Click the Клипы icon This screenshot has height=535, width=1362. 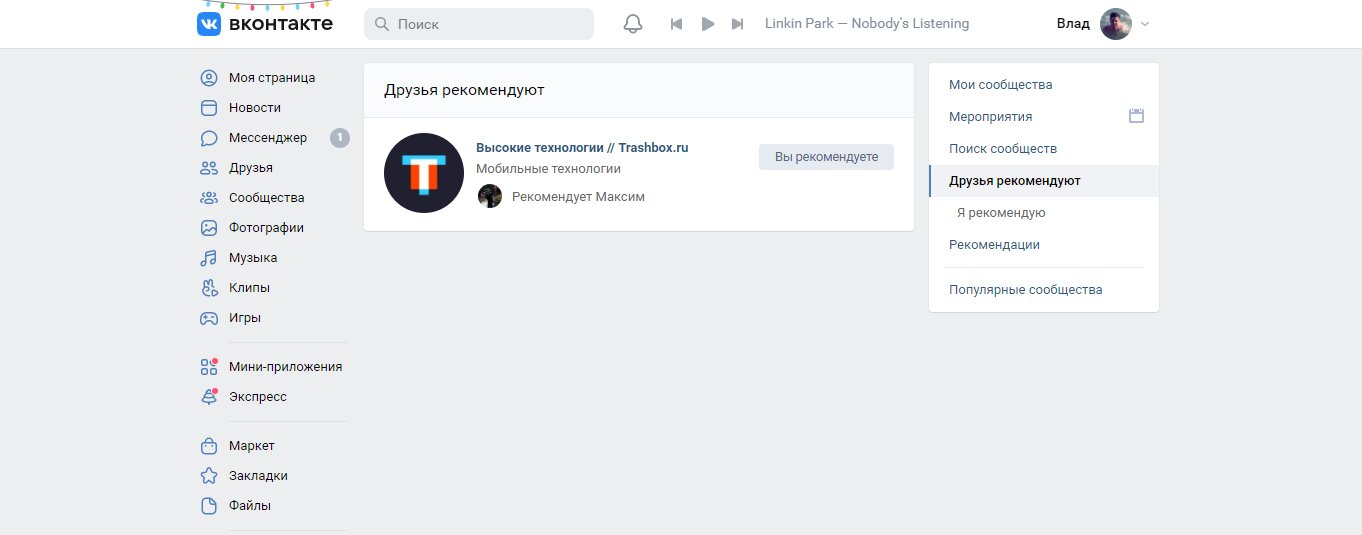[x=209, y=288]
